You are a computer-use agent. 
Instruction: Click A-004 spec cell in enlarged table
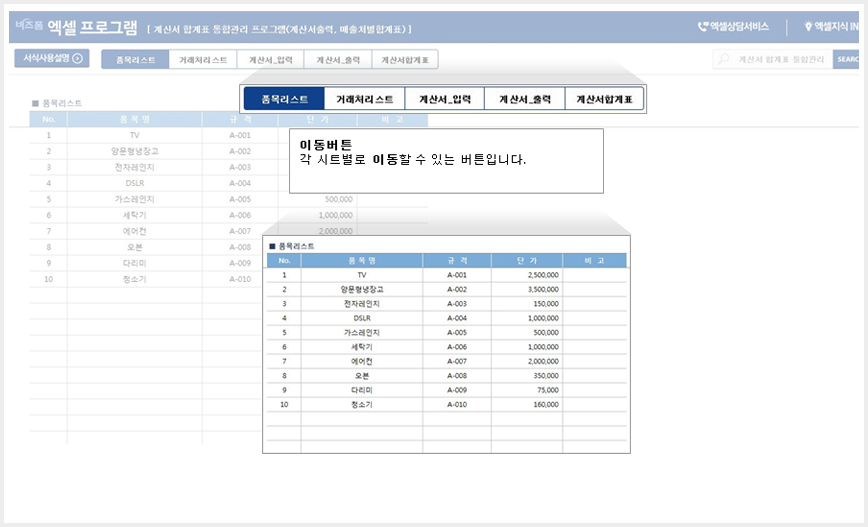(457, 318)
